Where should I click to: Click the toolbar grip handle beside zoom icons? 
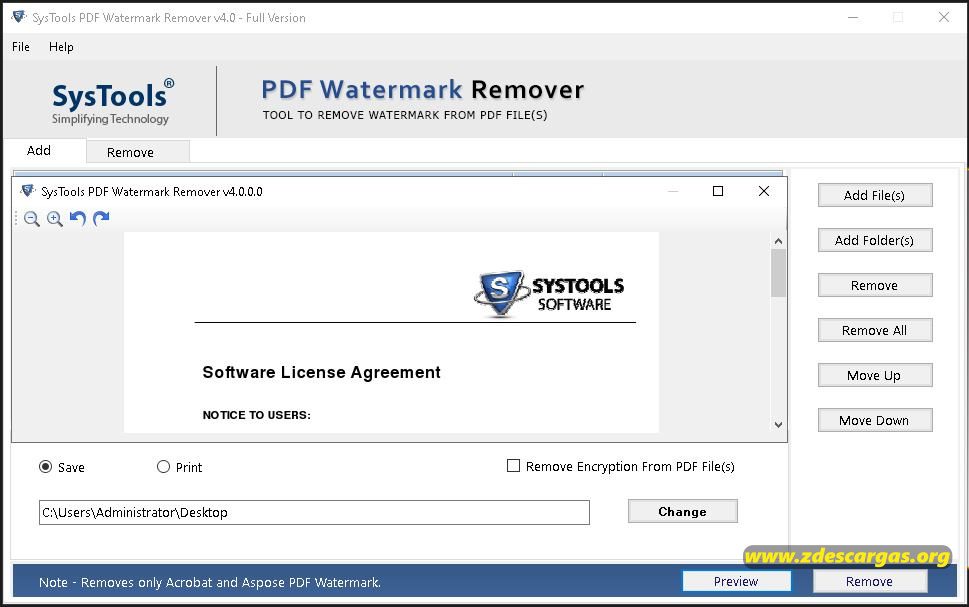16,218
